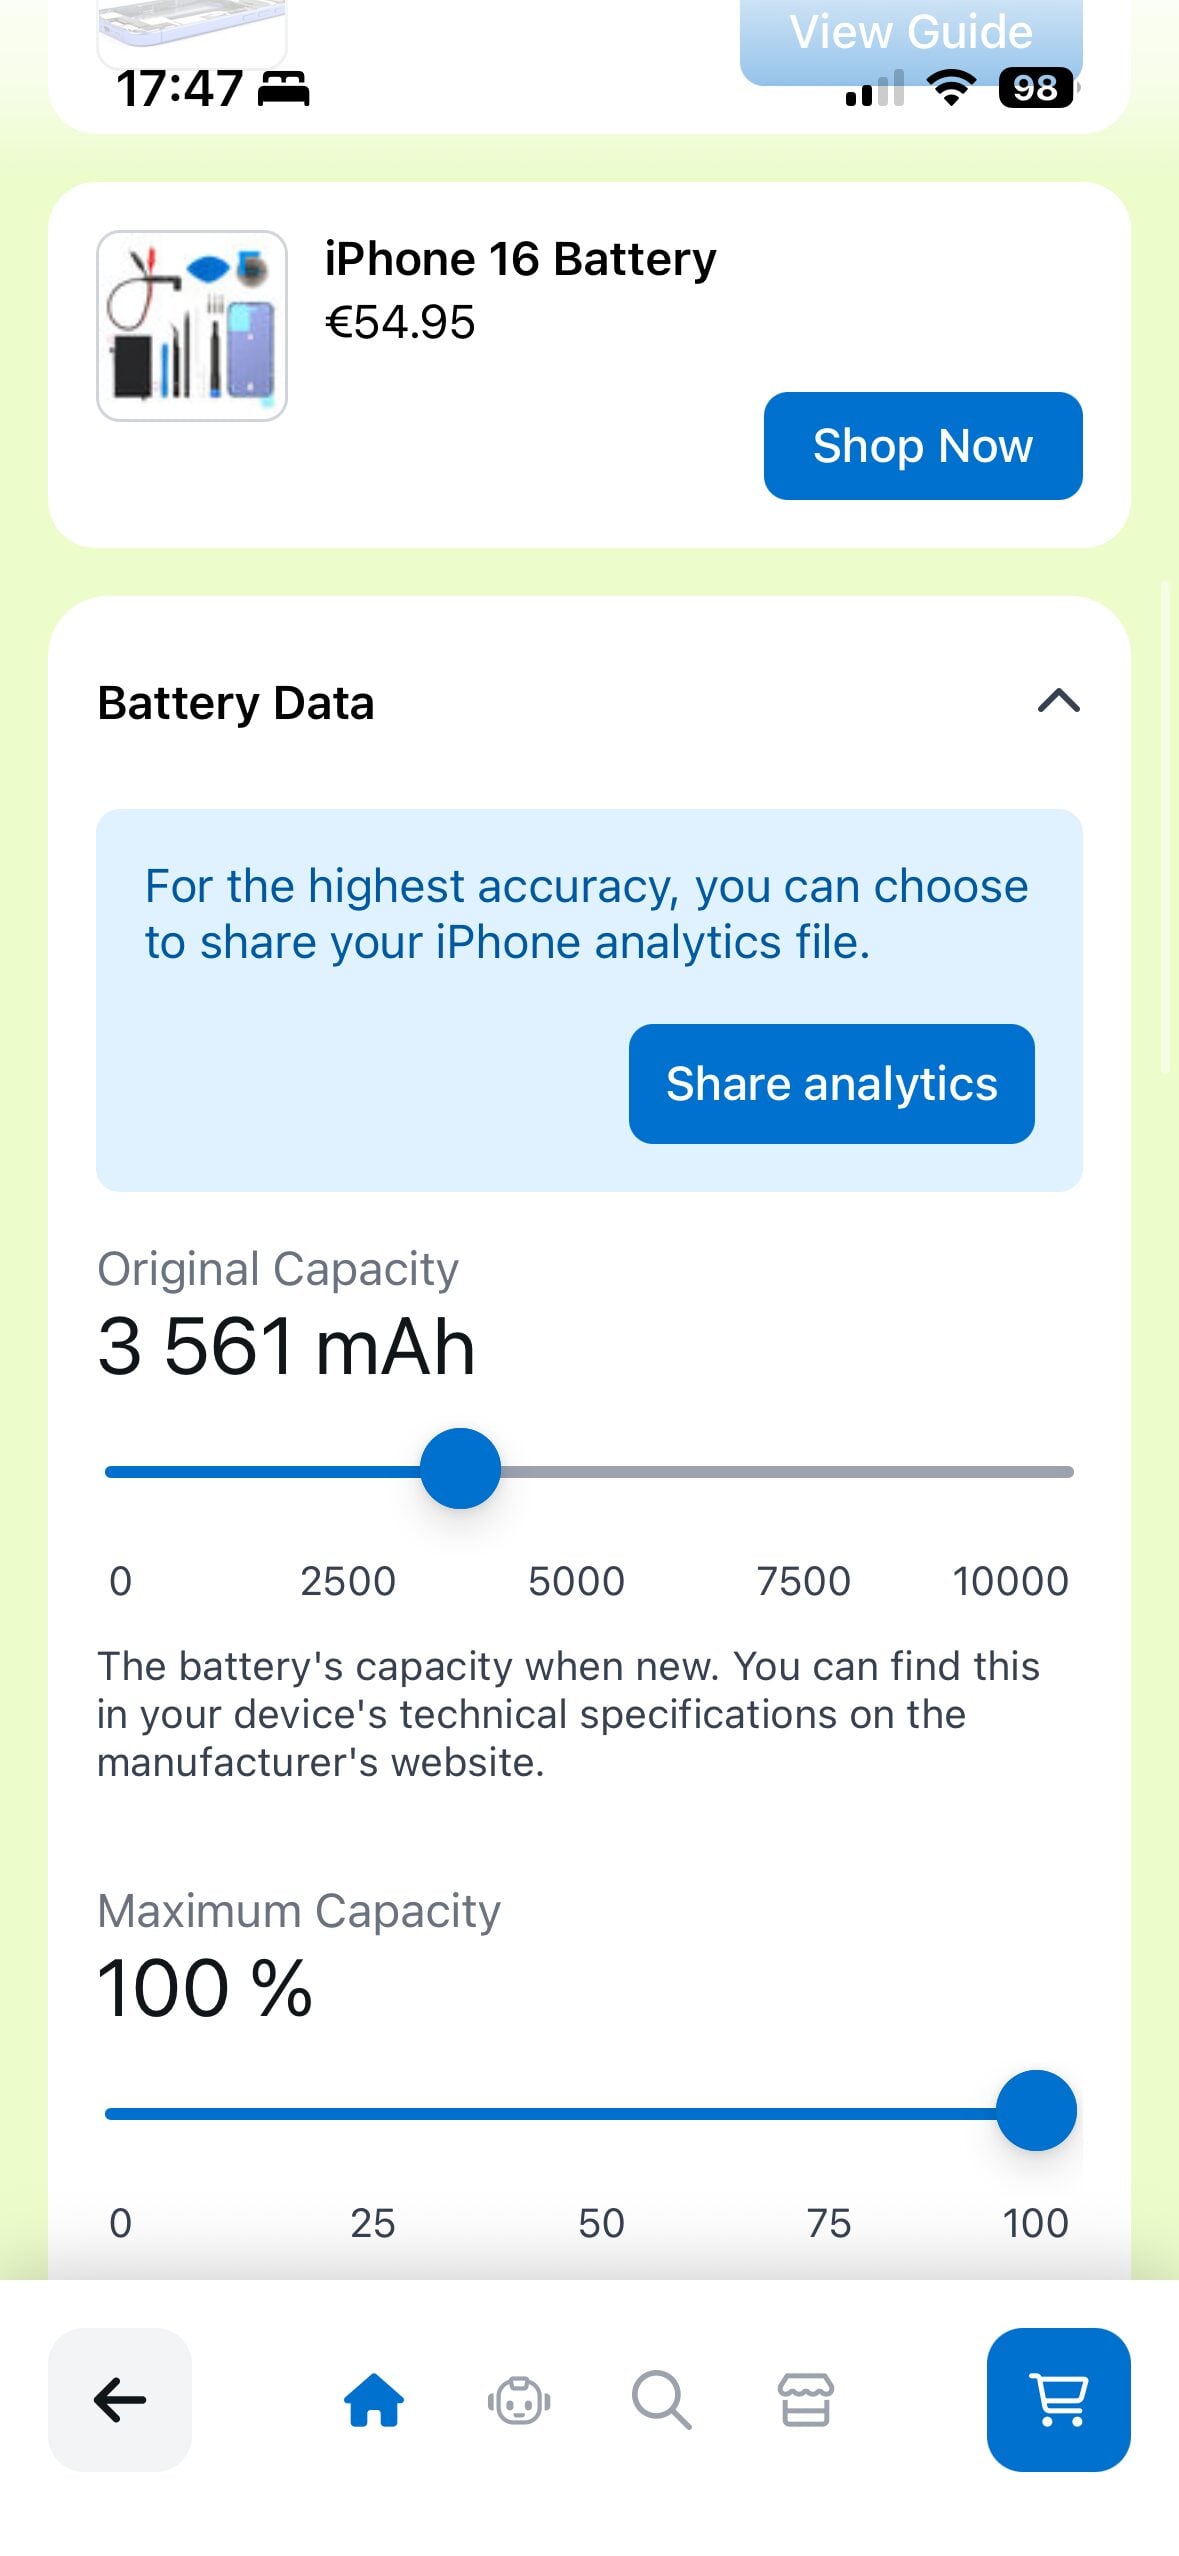1179x2556 pixels.
Task: Collapse the Battery Data section
Action: tap(1058, 701)
